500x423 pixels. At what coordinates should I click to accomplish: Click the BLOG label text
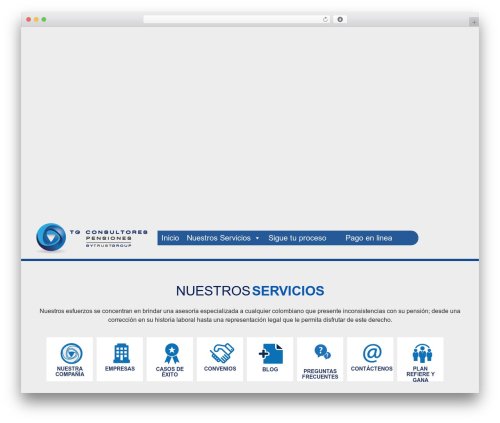point(270,369)
